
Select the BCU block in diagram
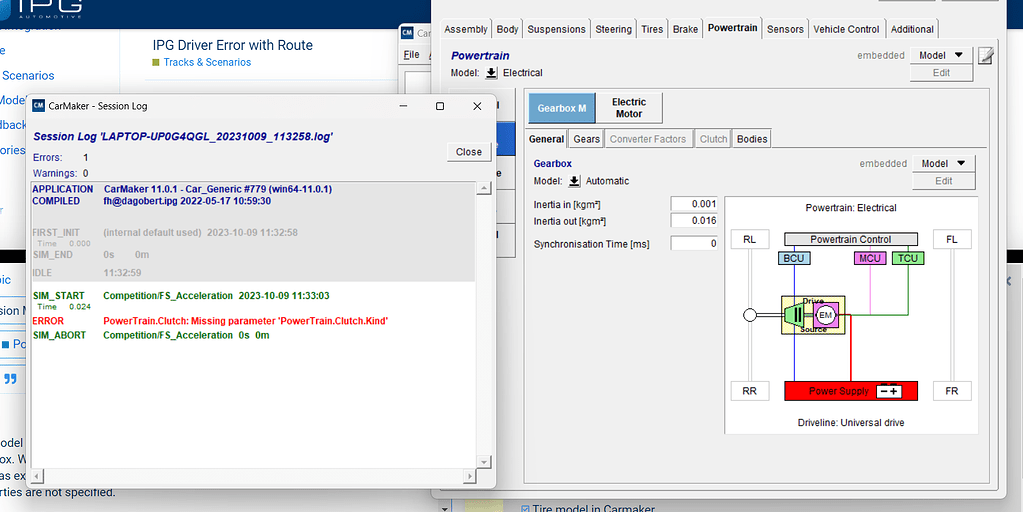792,258
